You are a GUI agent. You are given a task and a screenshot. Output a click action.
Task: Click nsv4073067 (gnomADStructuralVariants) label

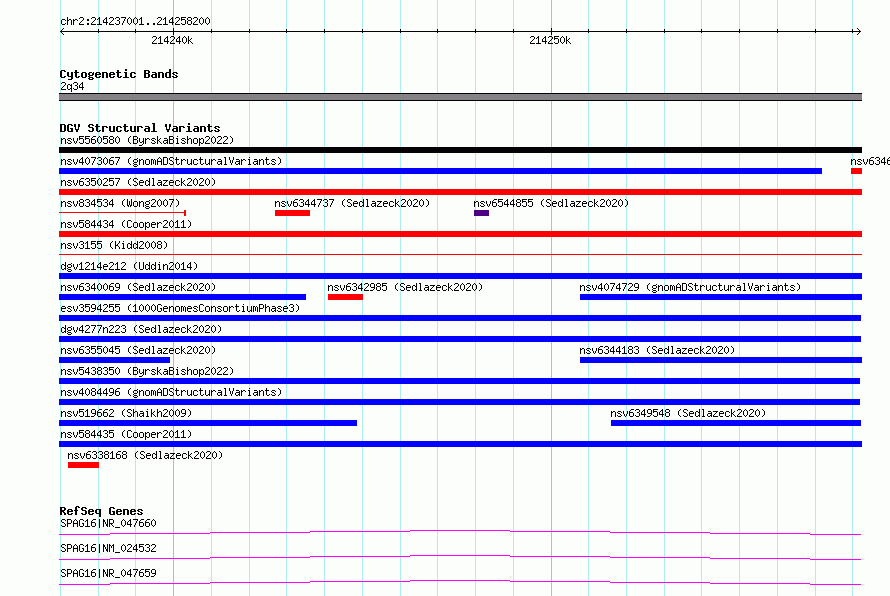pos(171,161)
